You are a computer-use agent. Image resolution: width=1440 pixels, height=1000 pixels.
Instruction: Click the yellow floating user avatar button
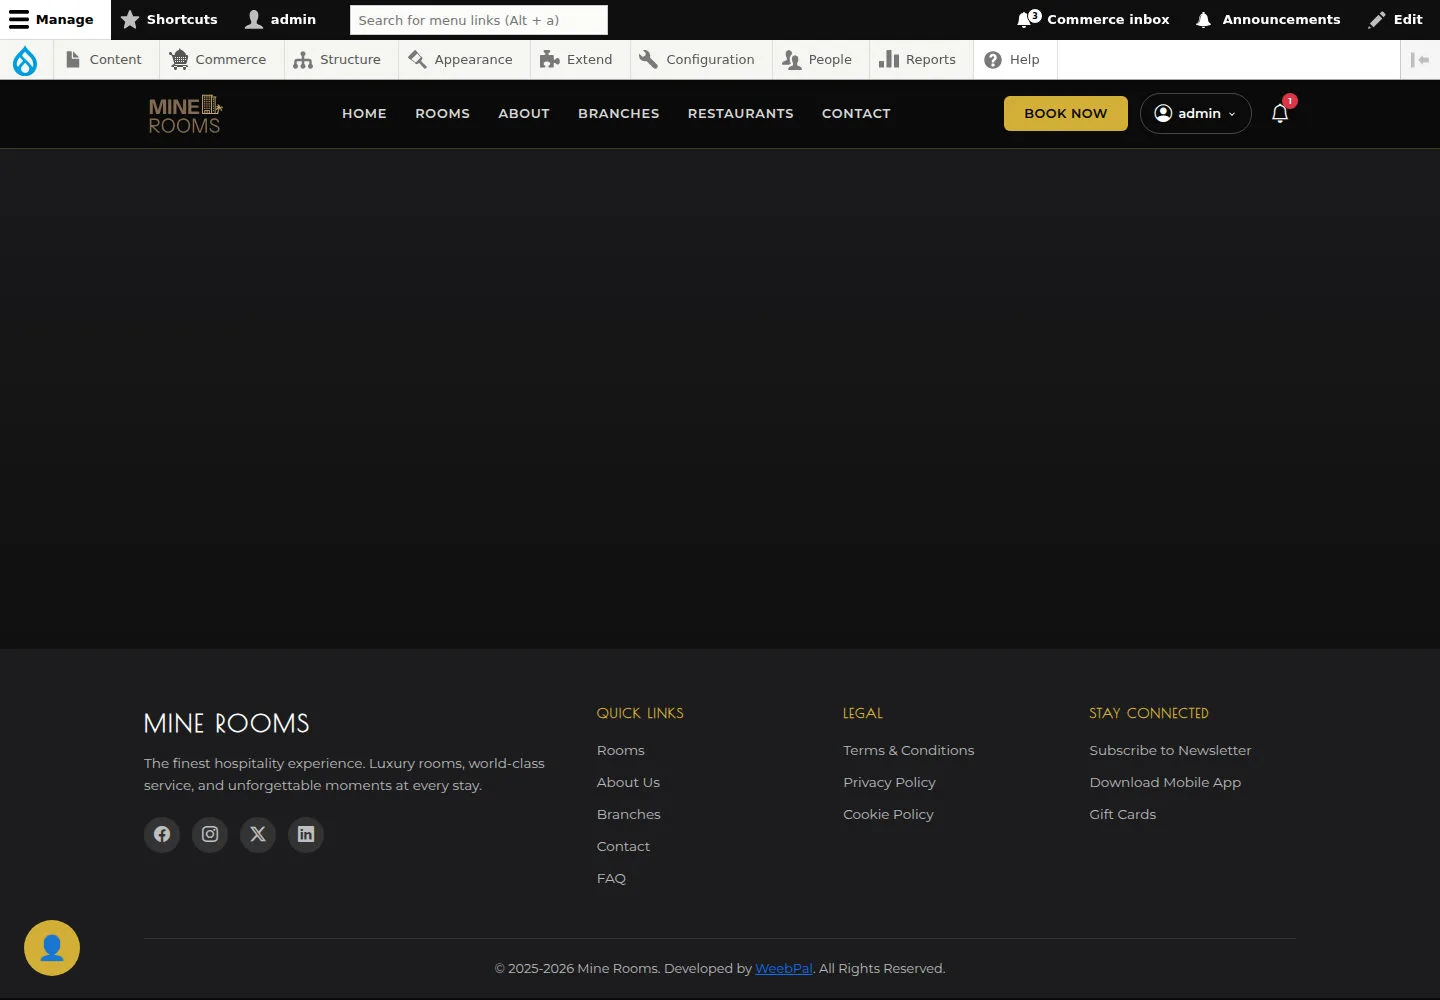pos(52,948)
